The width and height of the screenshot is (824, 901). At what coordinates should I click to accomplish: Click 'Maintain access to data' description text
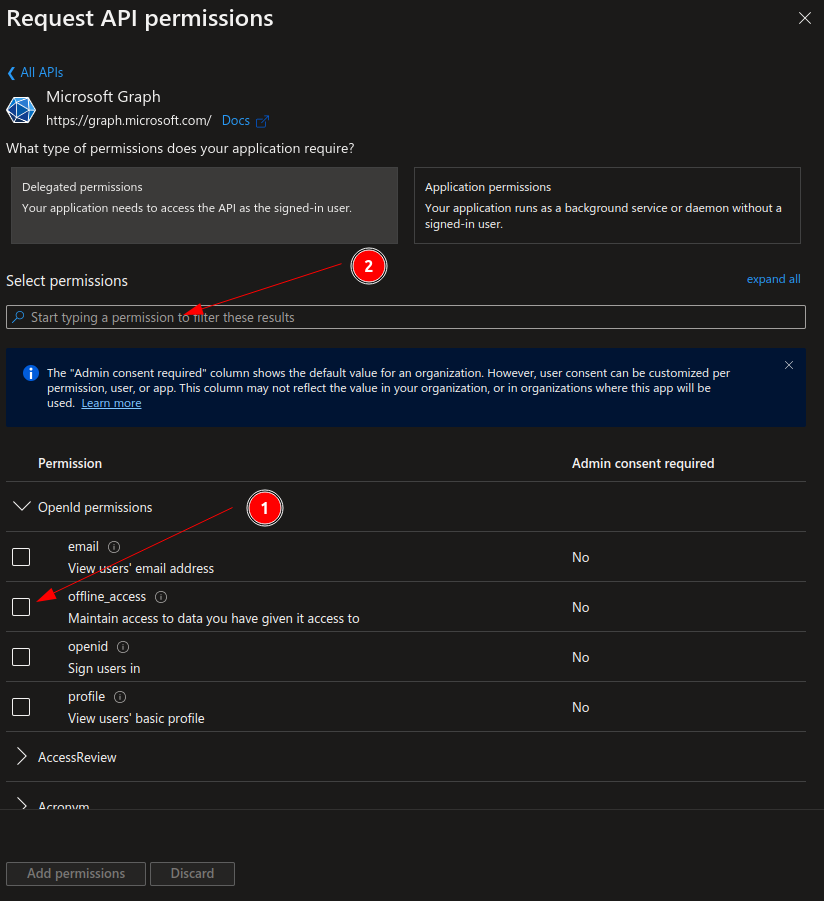[214, 618]
